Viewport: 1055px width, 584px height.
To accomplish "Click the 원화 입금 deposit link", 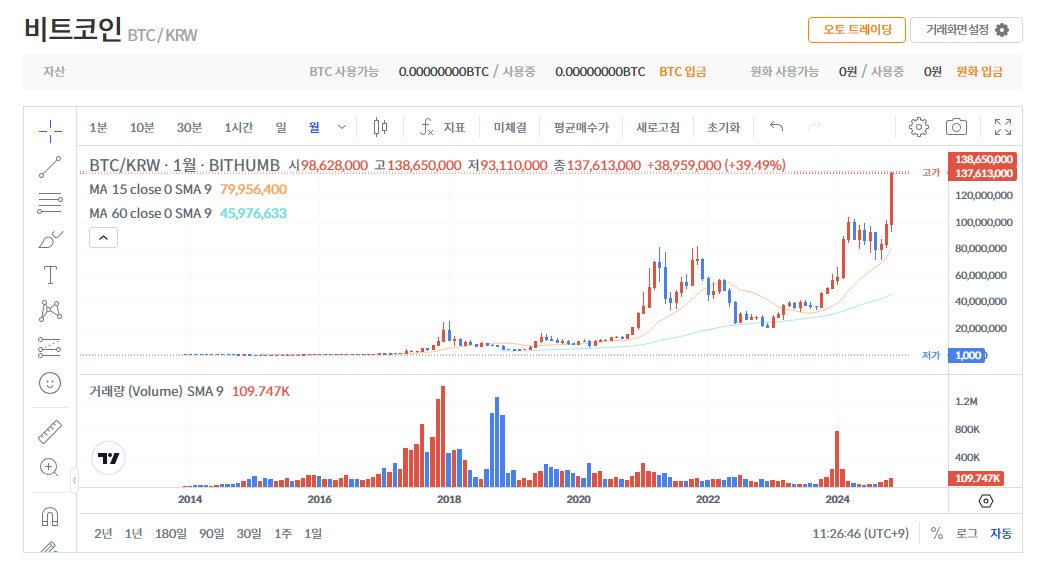I will [x=980, y=71].
